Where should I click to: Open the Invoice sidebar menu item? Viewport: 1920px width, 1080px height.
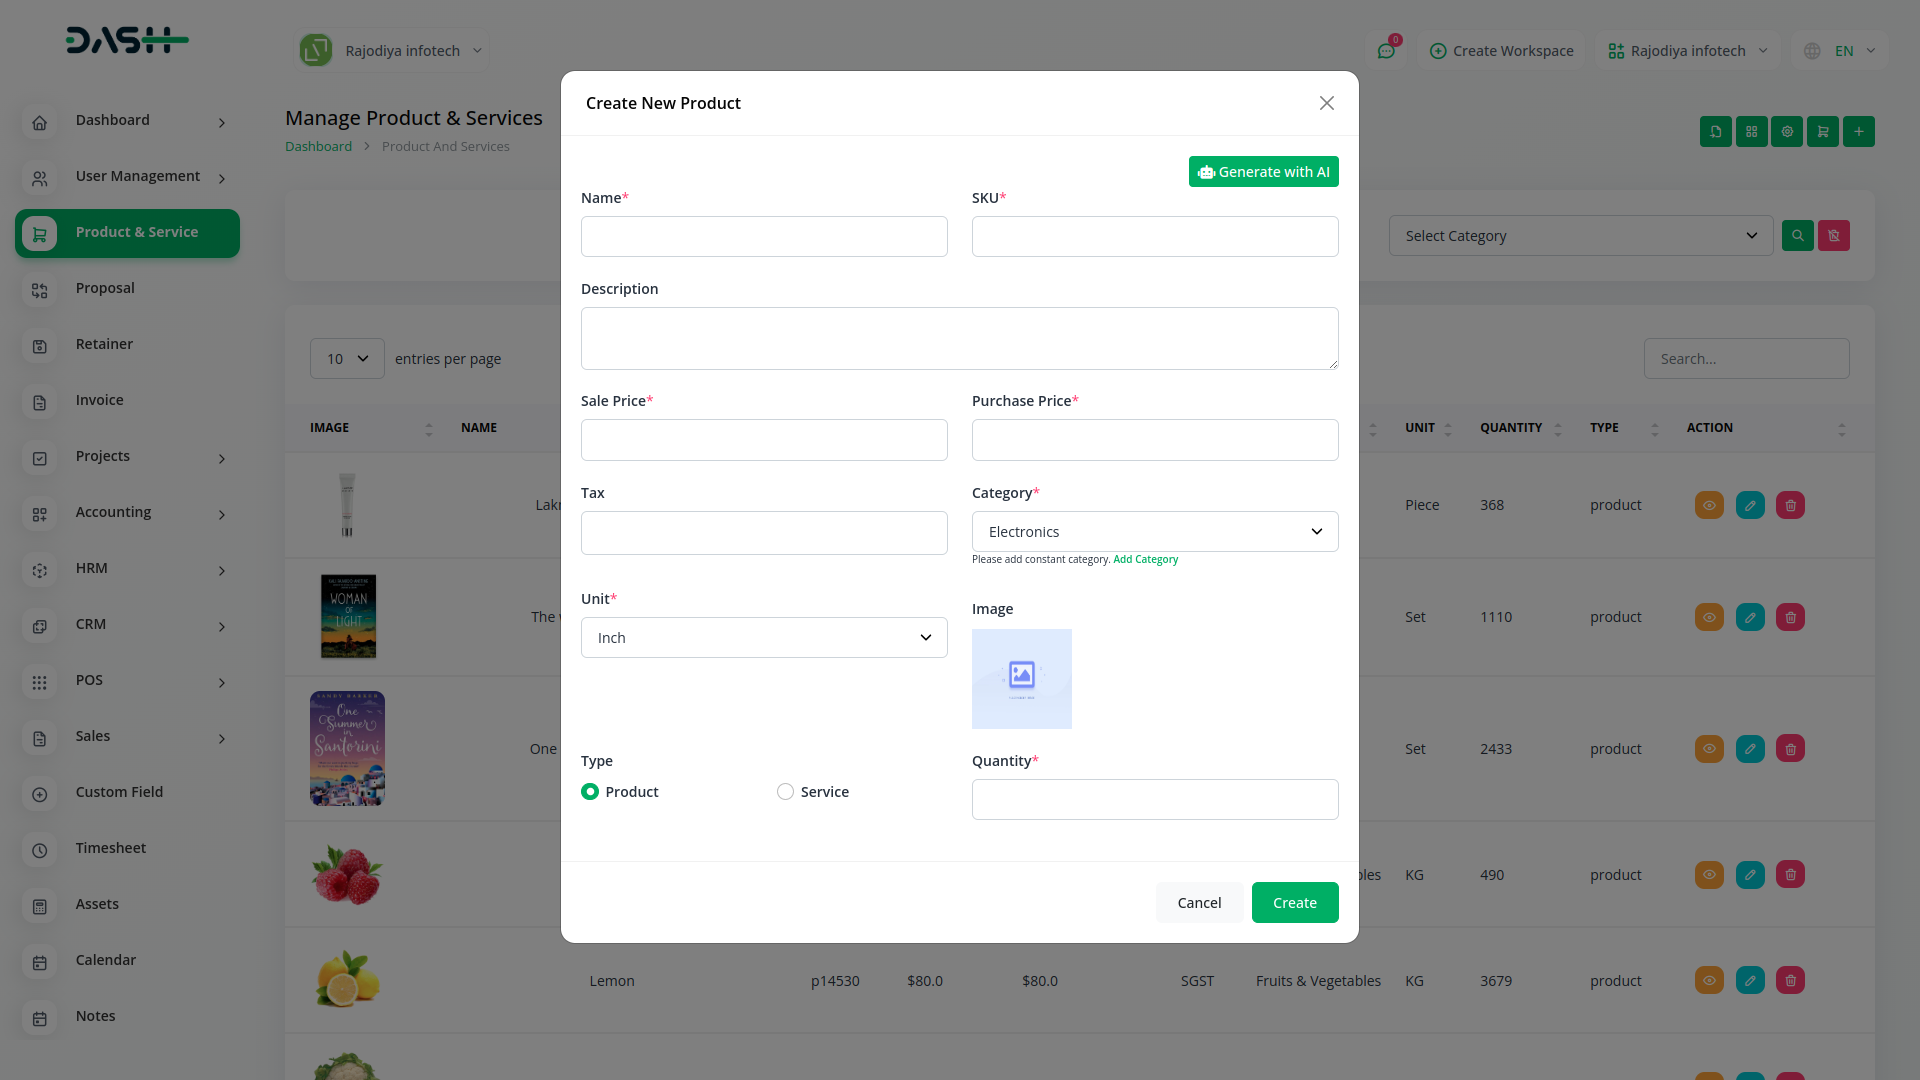click(100, 400)
